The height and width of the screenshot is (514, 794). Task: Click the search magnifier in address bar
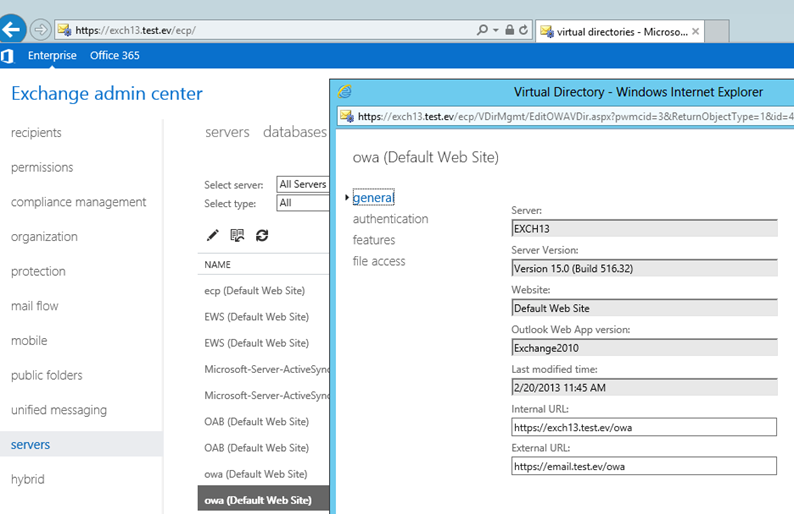482,30
